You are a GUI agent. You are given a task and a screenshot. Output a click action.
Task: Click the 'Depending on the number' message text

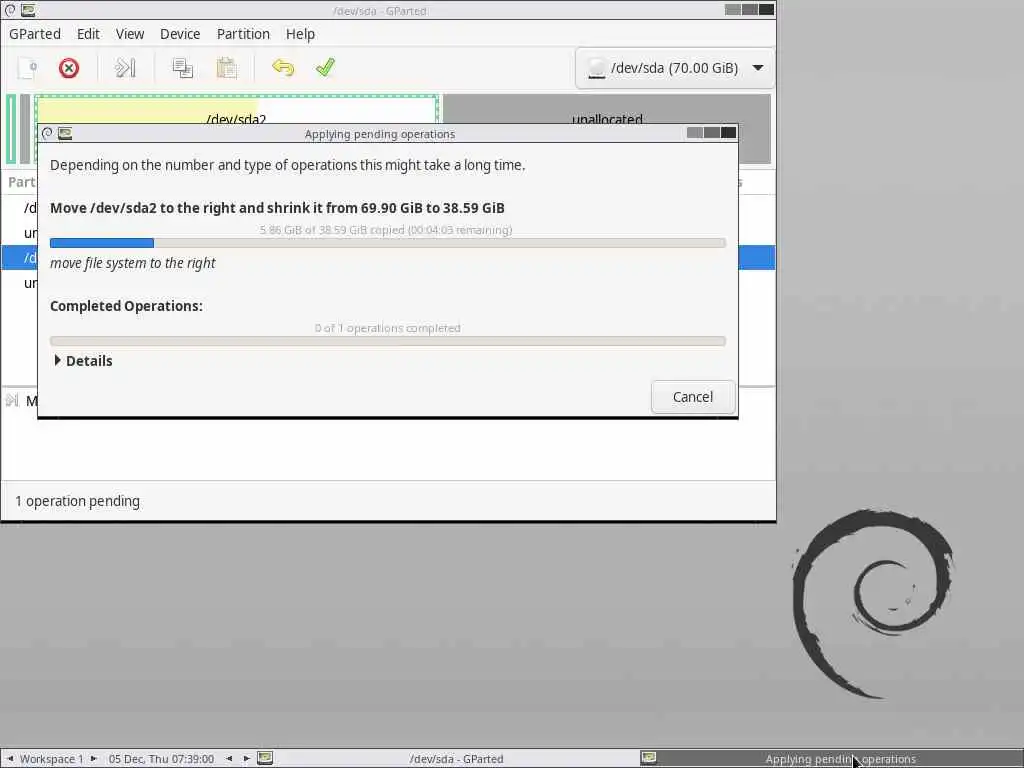click(x=287, y=165)
